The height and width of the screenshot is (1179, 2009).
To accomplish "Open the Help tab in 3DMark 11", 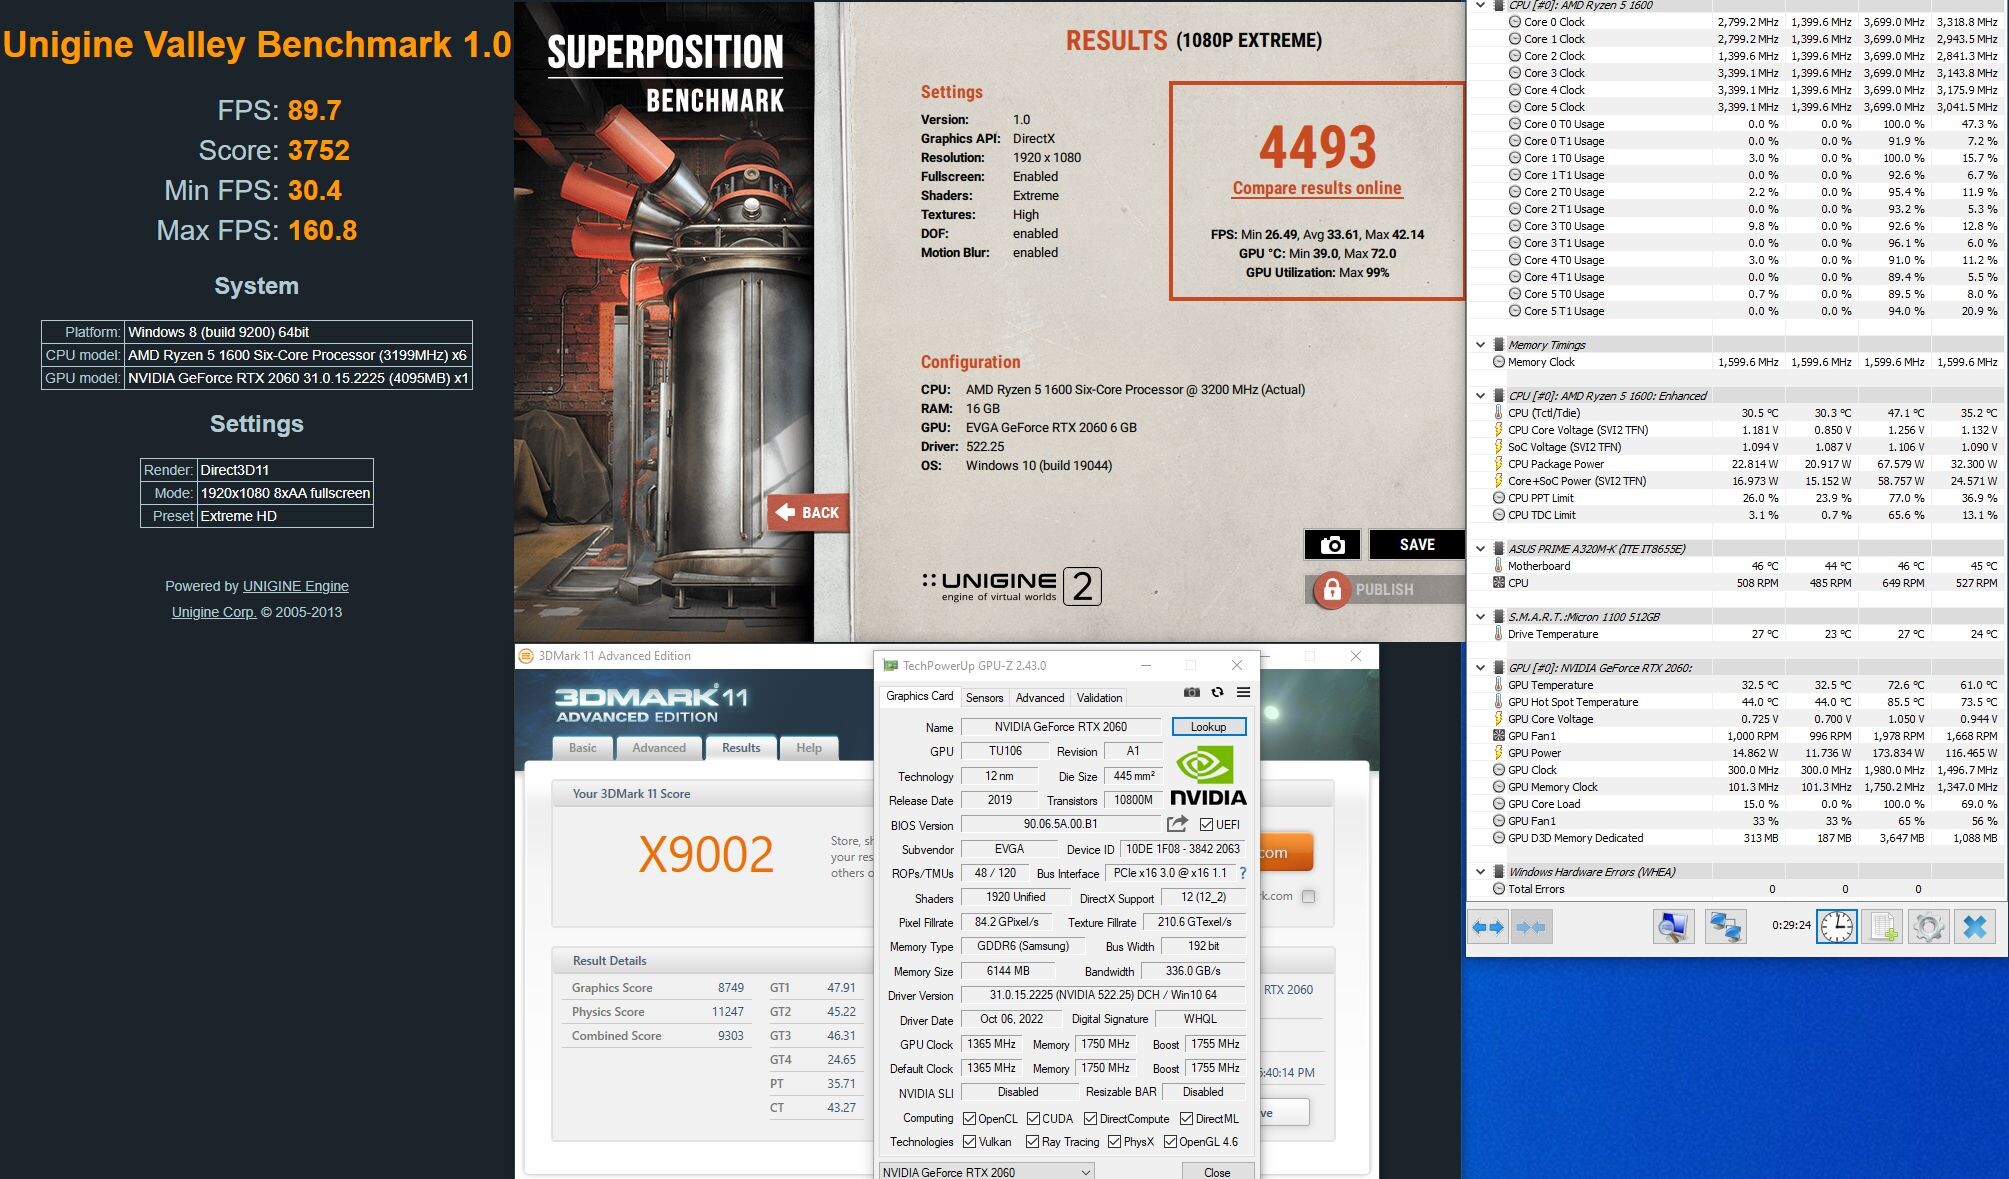I will click(x=809, y=748).
